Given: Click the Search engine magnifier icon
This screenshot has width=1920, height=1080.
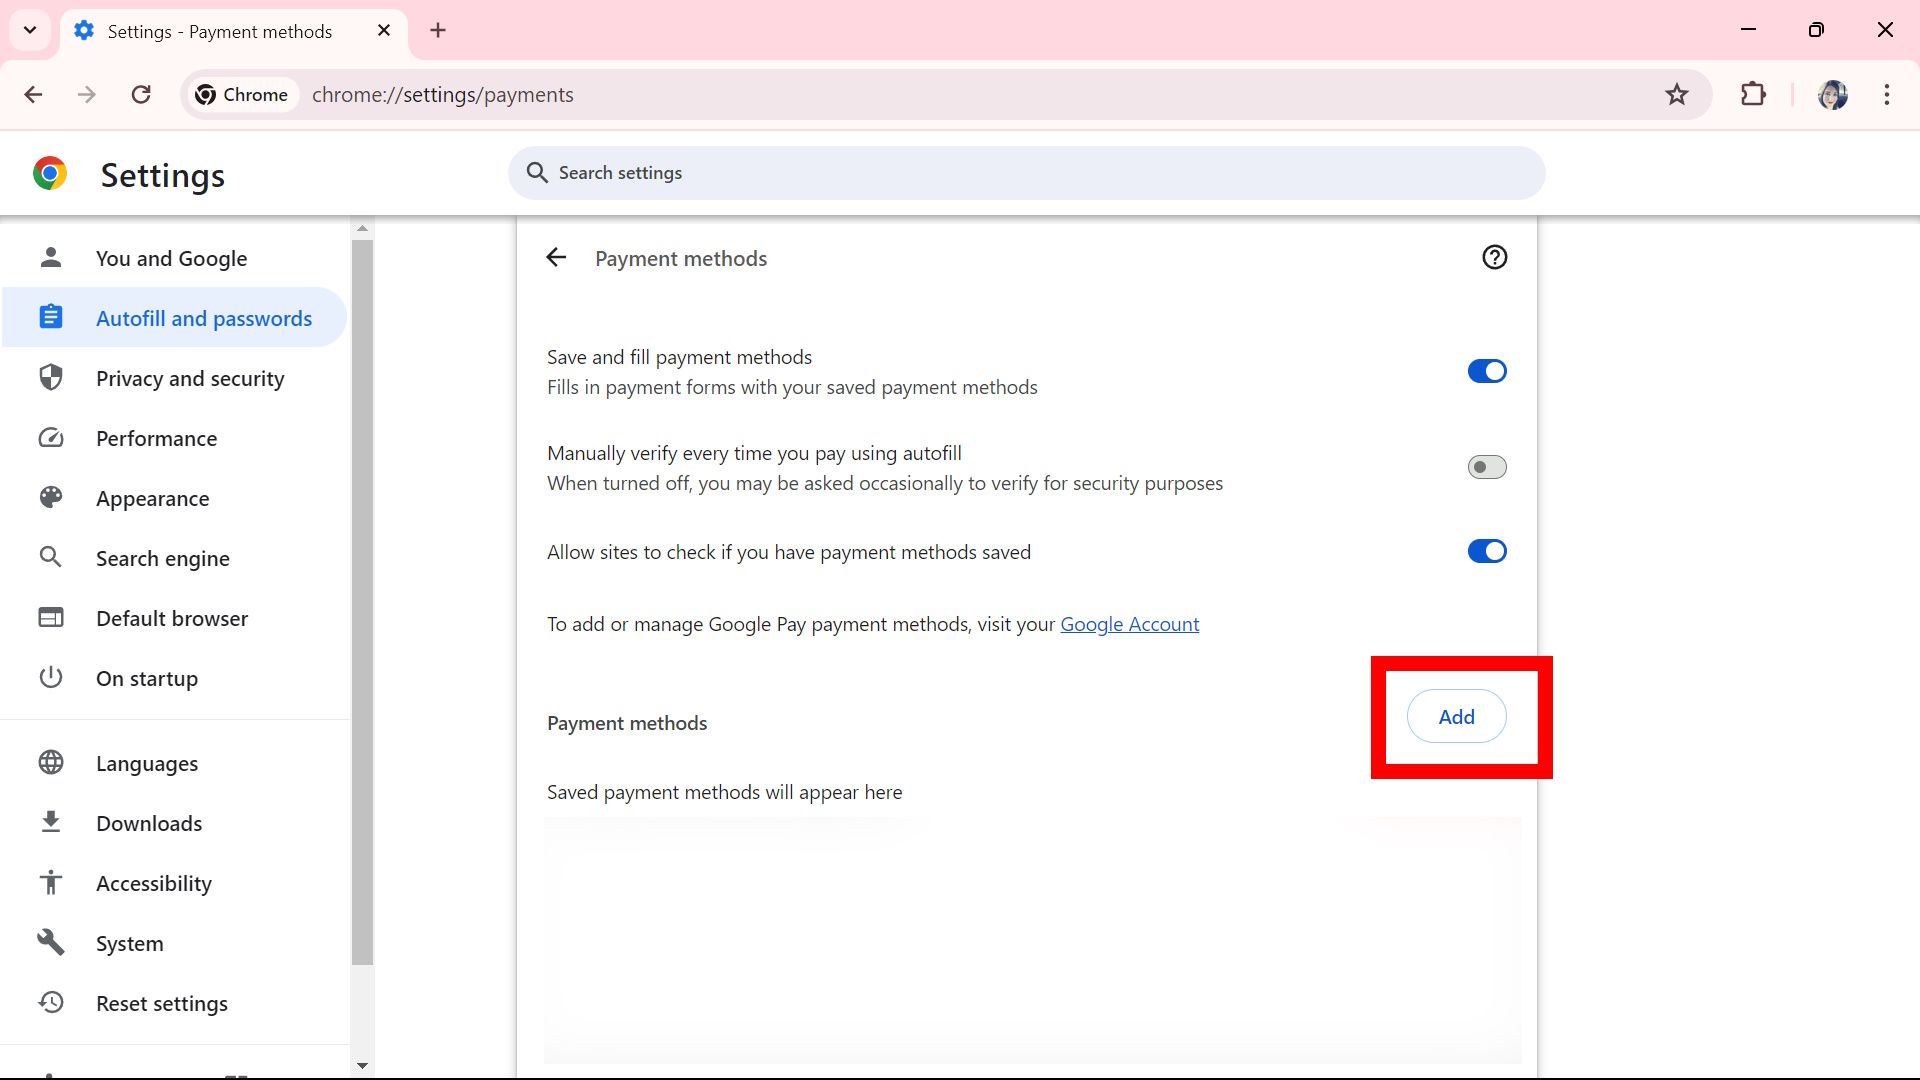Looking at the screenshot, I should (50, 558).
